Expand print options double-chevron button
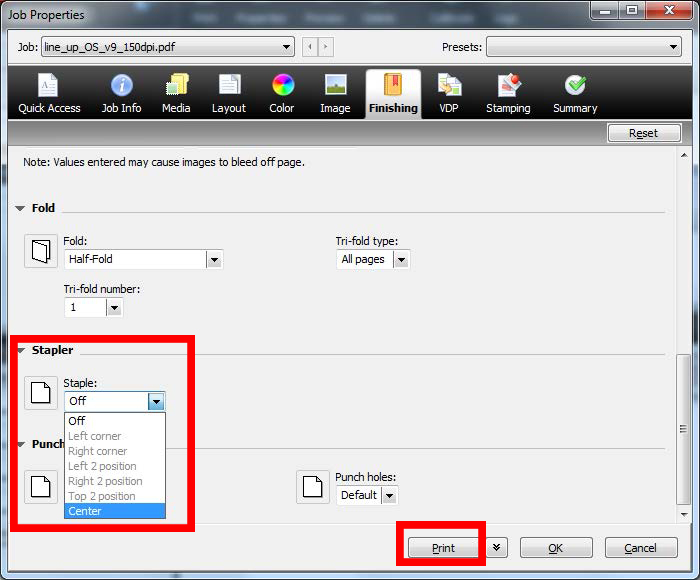This screenshot has height=580, width=700. 497,547
